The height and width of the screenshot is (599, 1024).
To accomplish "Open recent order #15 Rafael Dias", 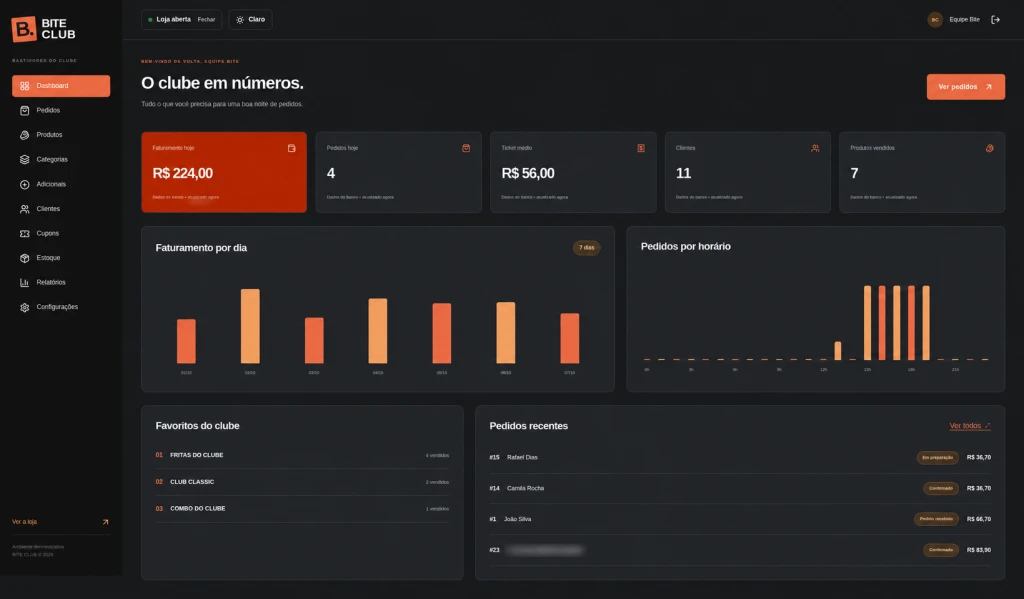I will [x=740, y=457].
